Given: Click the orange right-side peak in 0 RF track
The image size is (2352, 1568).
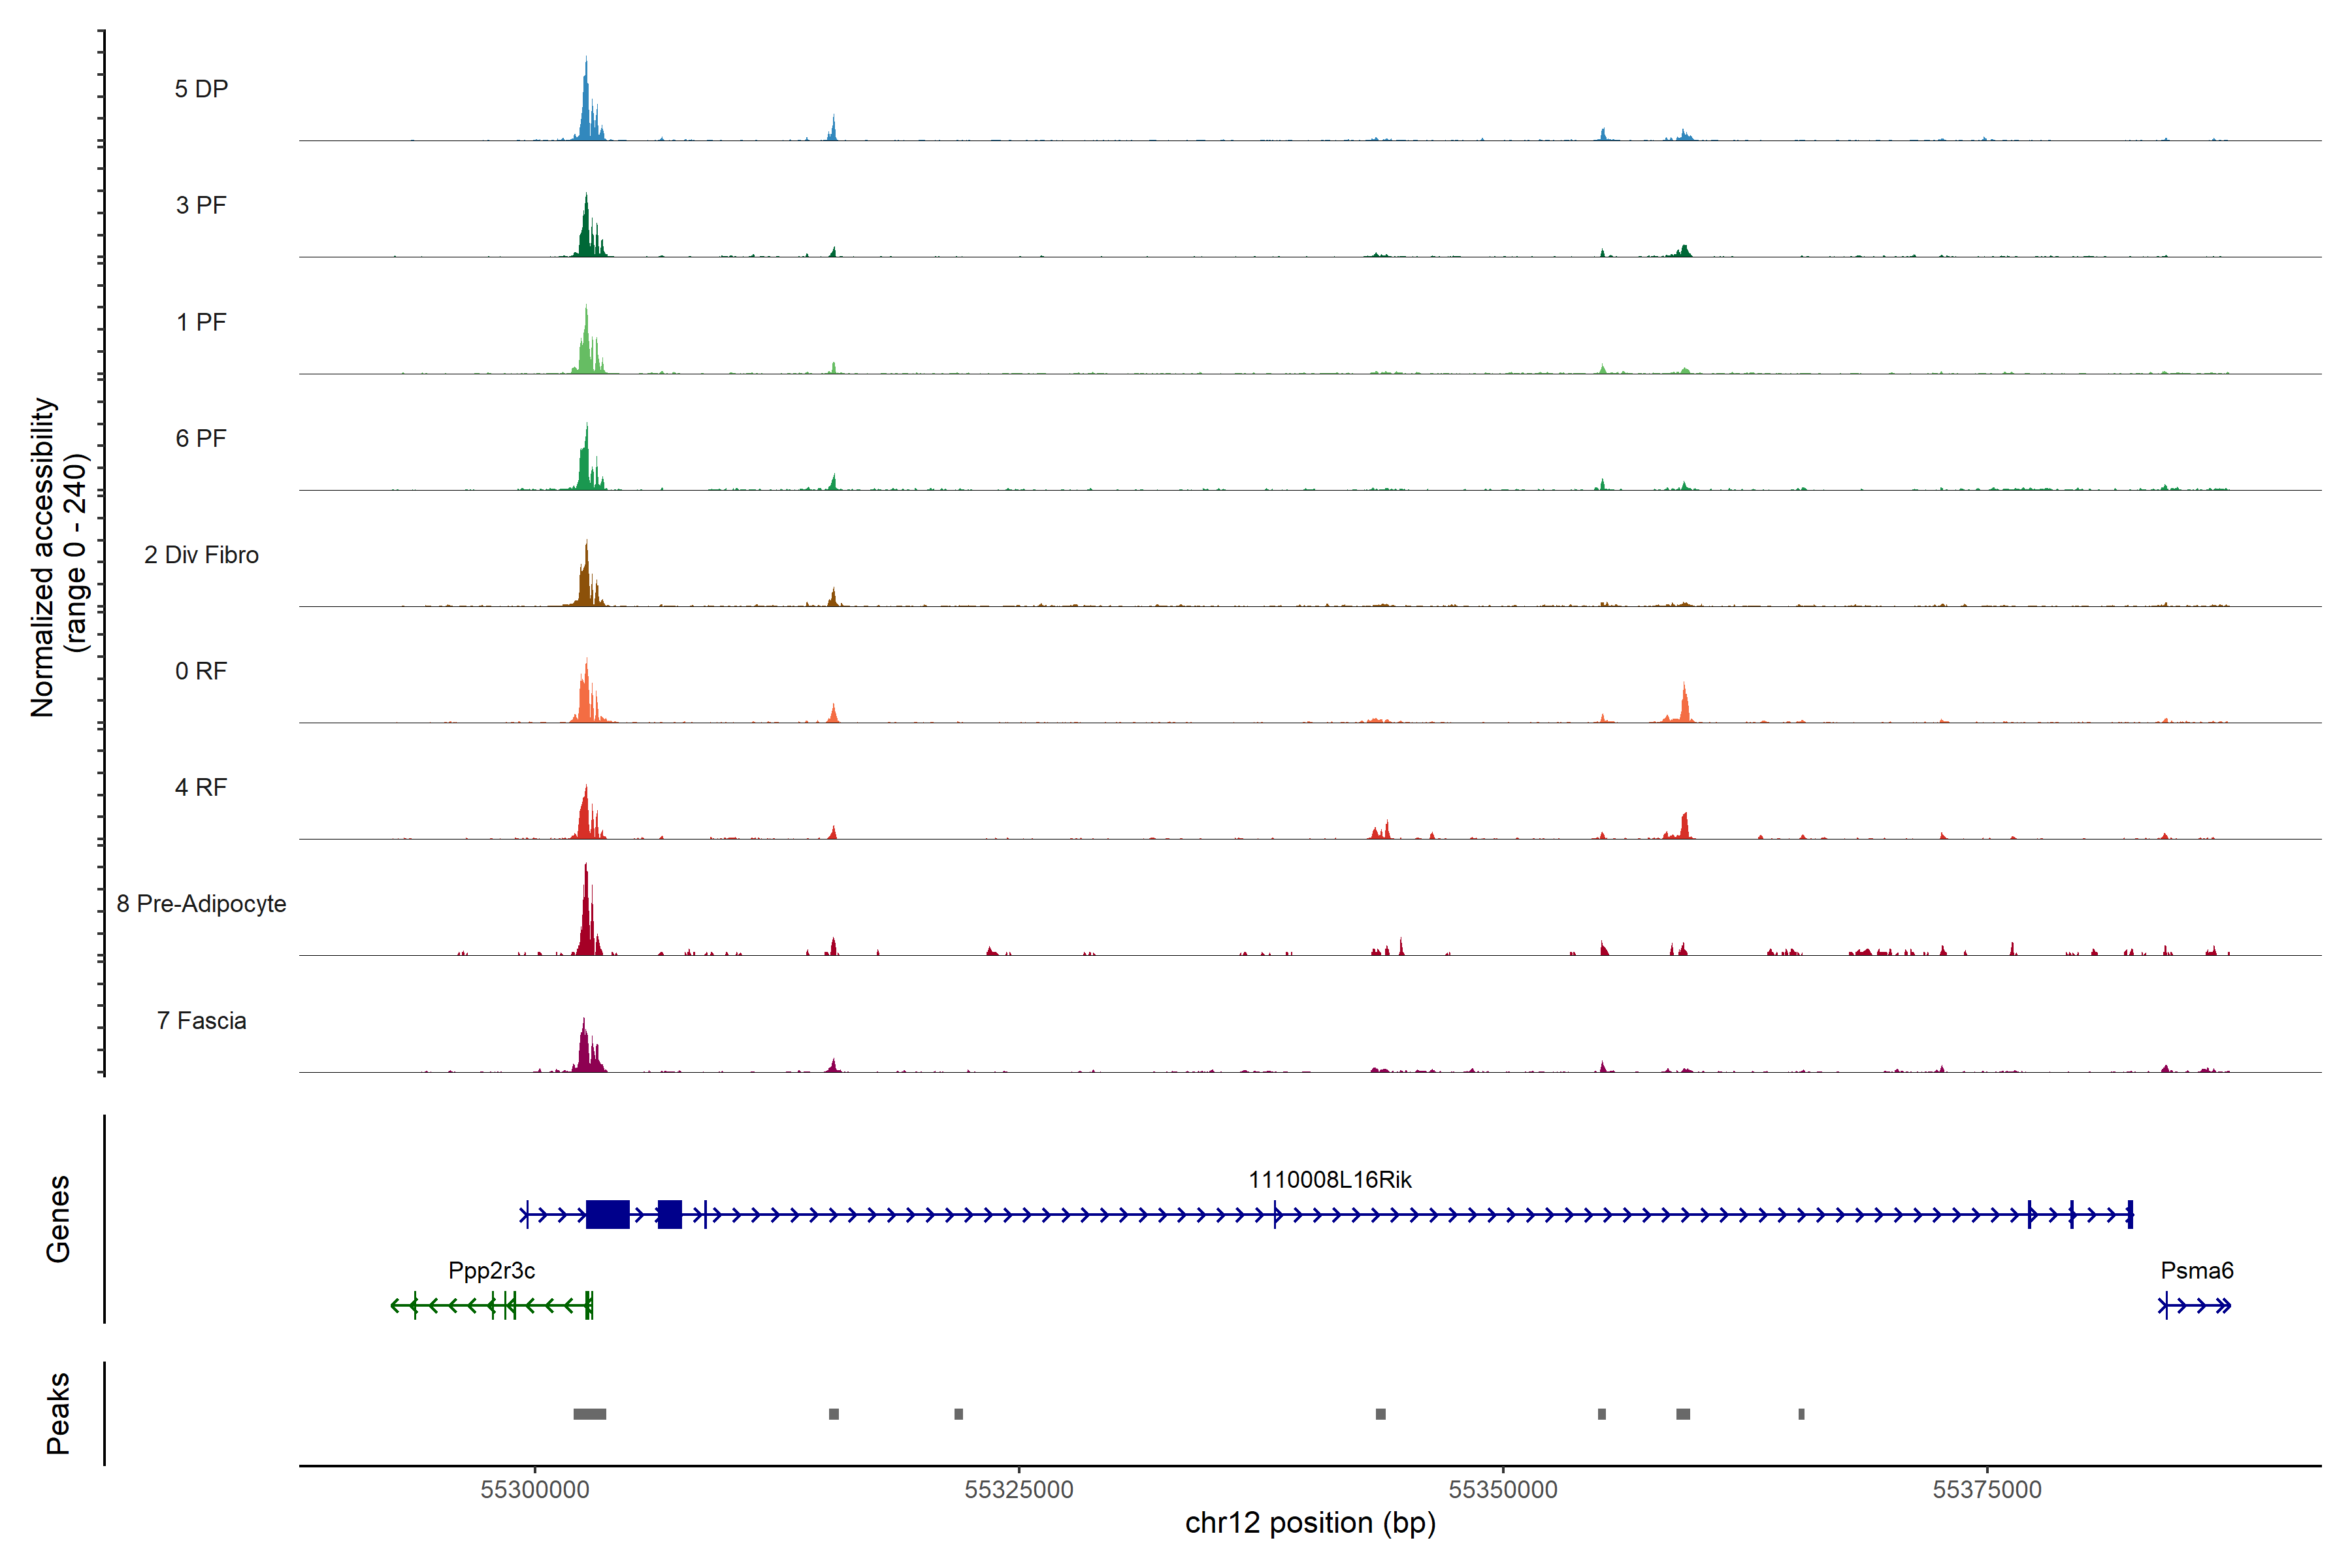Looking at the screenshot, I should [x=1685, y=704].
